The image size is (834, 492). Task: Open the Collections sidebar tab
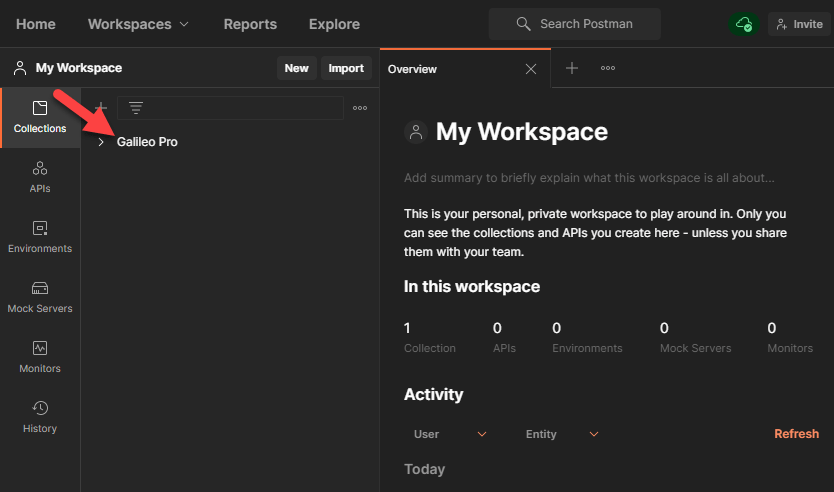pos(40,118)
